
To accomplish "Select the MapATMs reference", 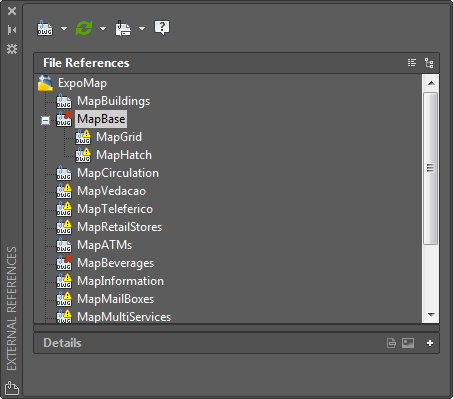I will tap(105, 245).
